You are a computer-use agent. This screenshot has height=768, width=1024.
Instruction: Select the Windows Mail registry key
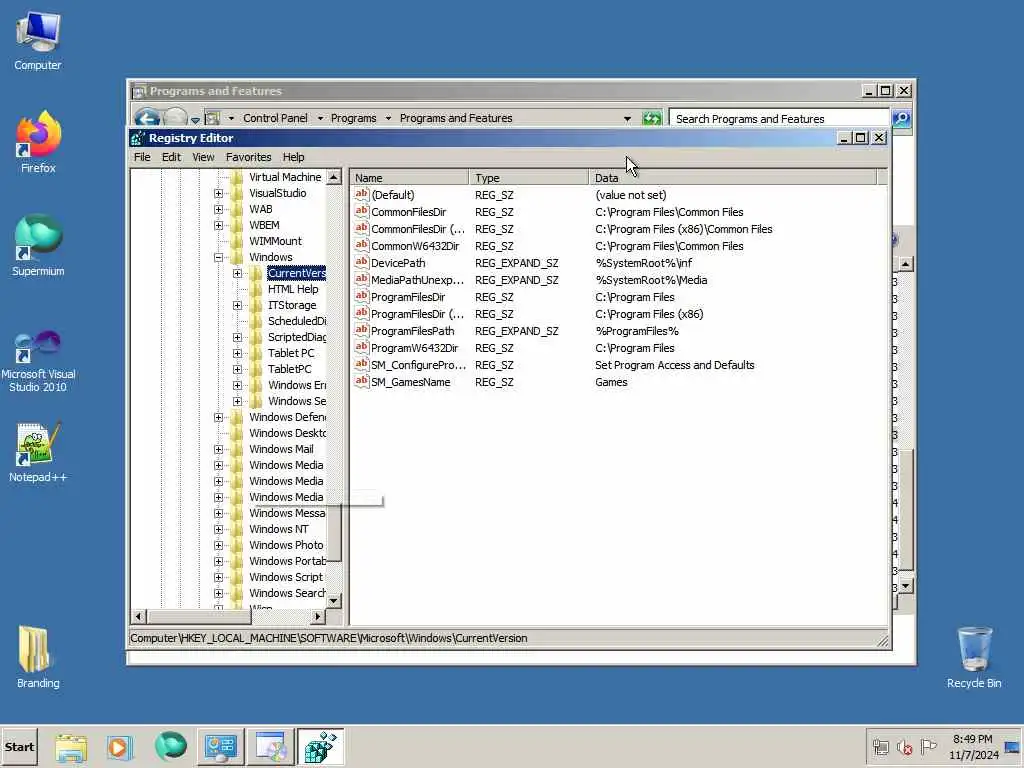(x=281, y=449)
